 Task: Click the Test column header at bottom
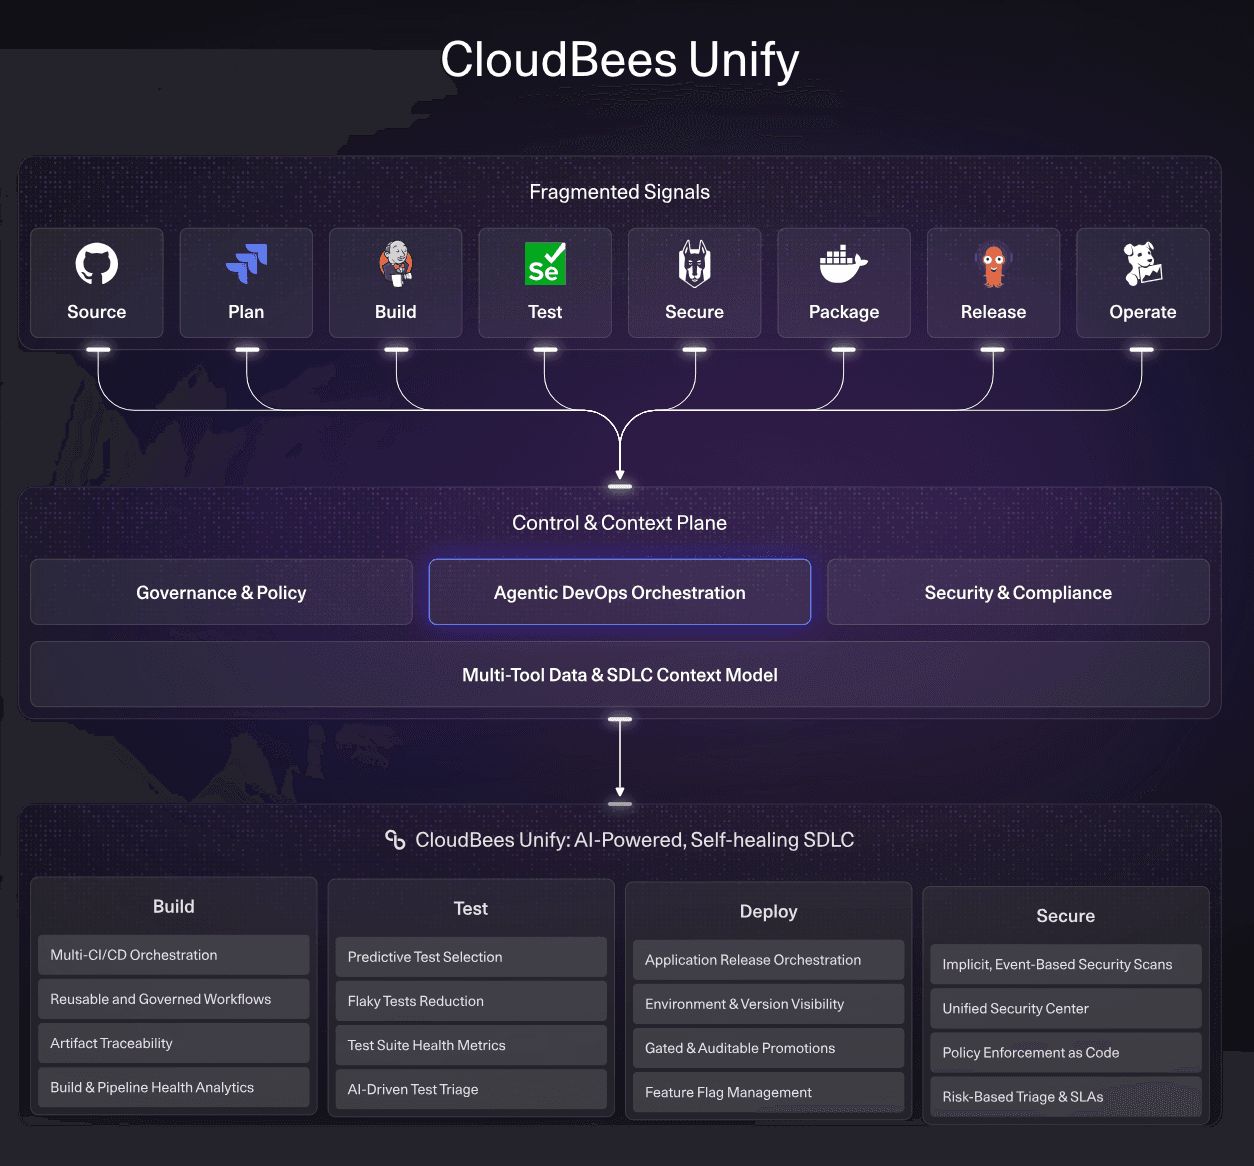point(471,908)
